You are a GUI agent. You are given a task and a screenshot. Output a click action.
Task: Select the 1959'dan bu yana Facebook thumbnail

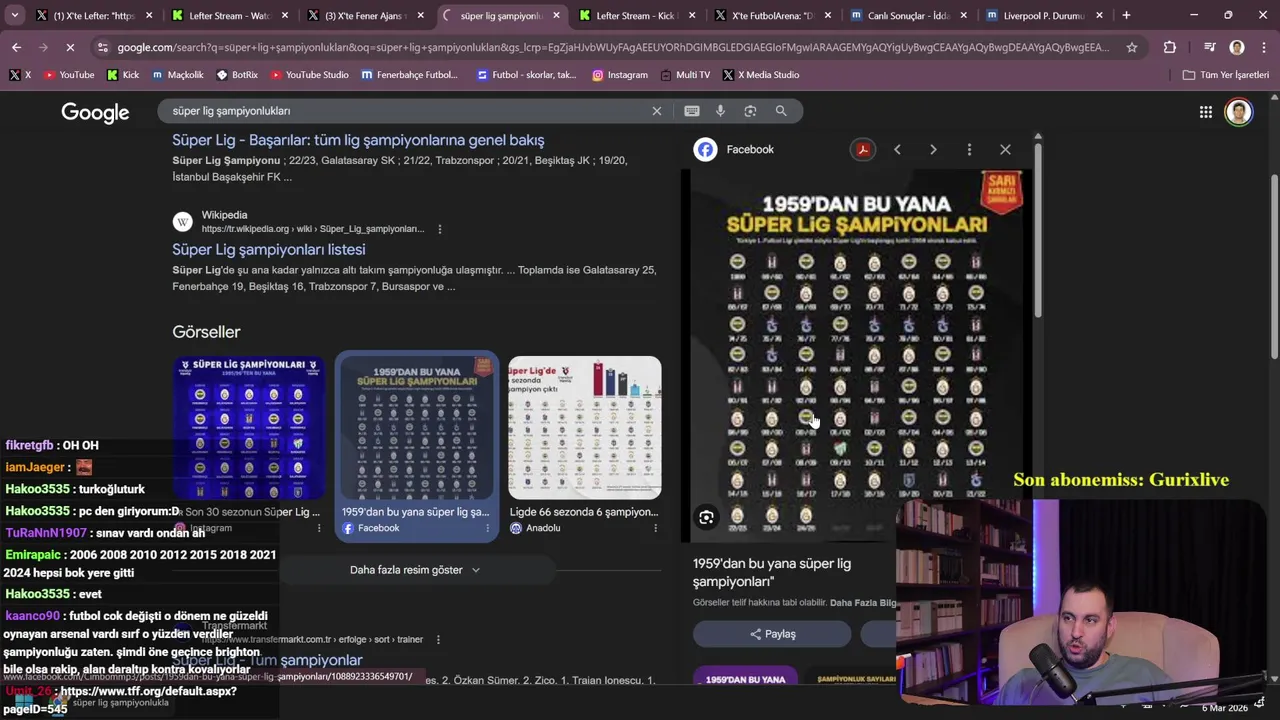point(417,427)
